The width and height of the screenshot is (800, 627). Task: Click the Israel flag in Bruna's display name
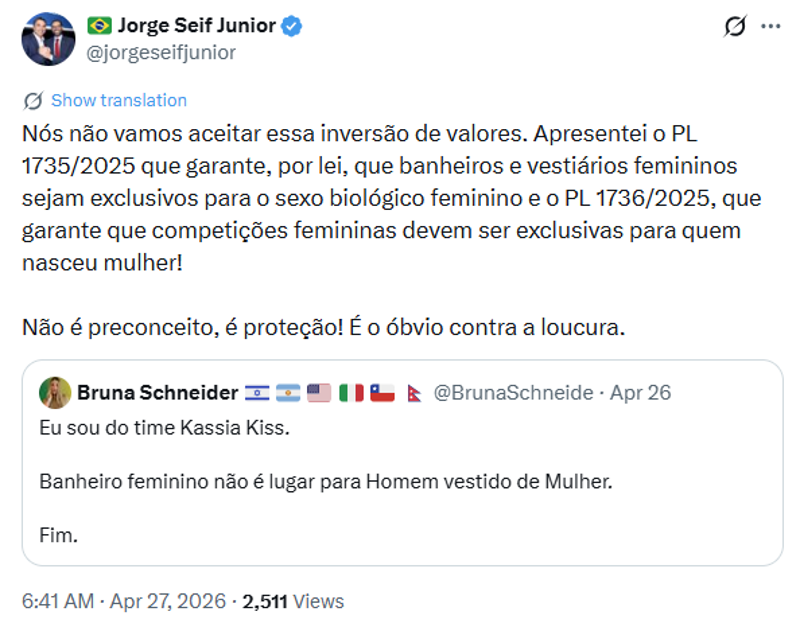(x=257, y=392)
